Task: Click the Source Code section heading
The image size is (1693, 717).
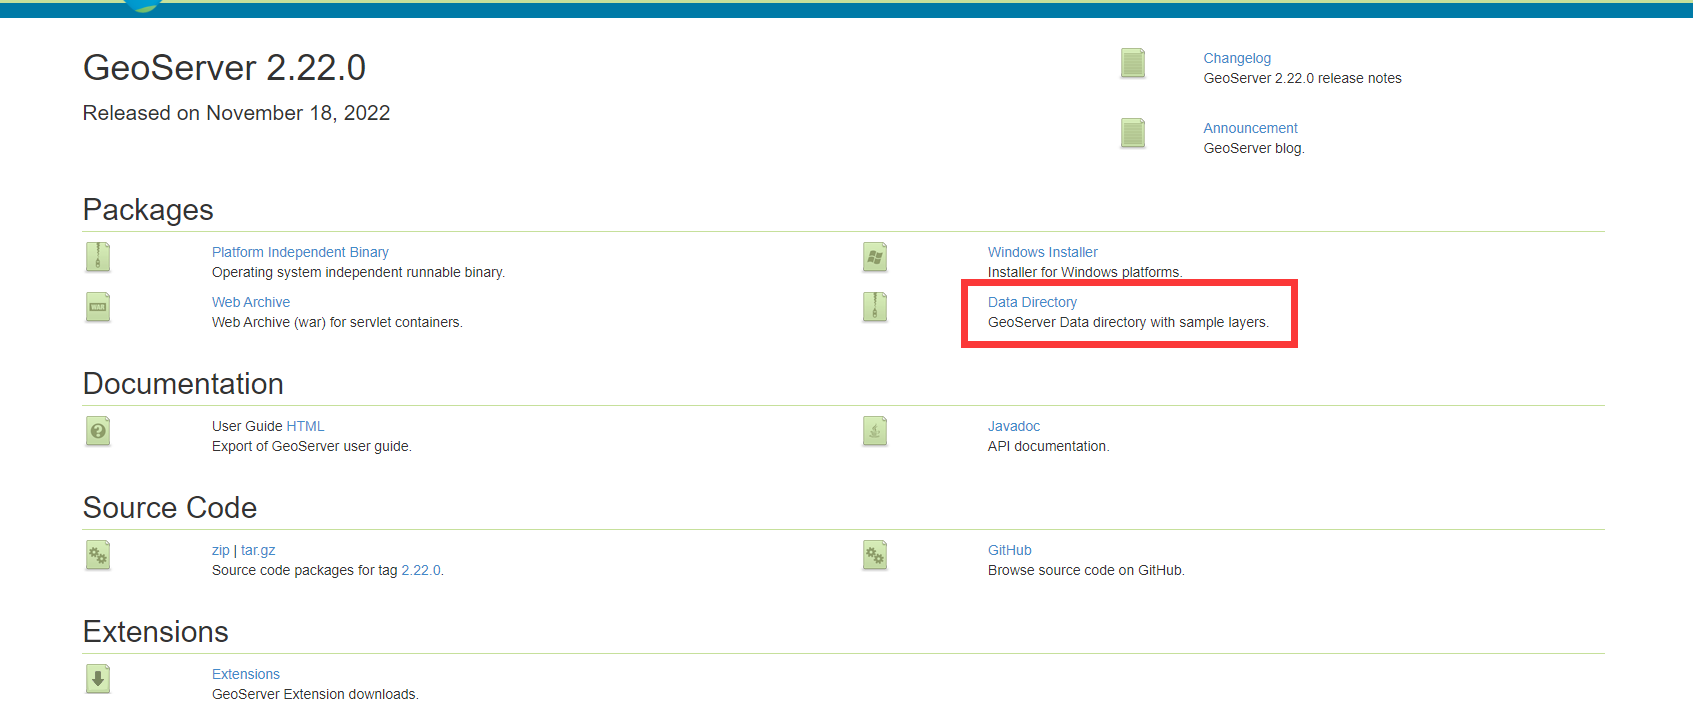Action: coord(170,508)
